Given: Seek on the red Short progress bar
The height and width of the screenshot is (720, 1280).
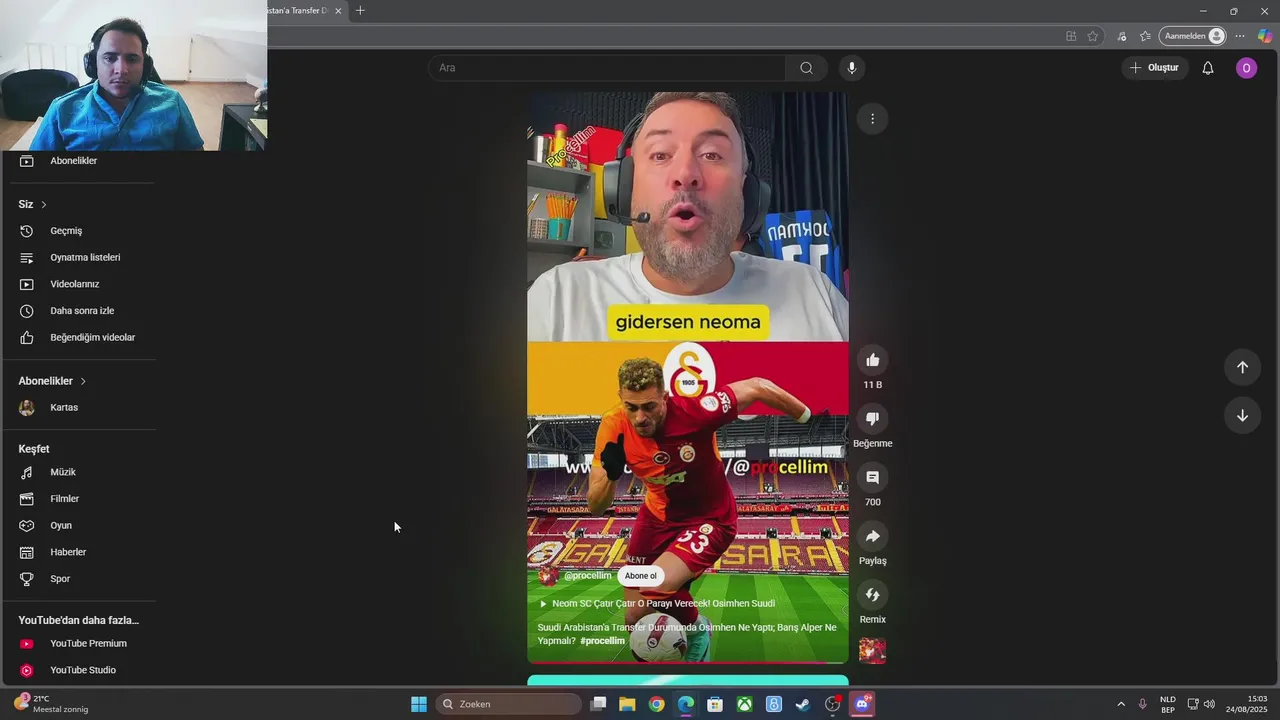Looking at the screenshot, I should [x=688, y=662].
